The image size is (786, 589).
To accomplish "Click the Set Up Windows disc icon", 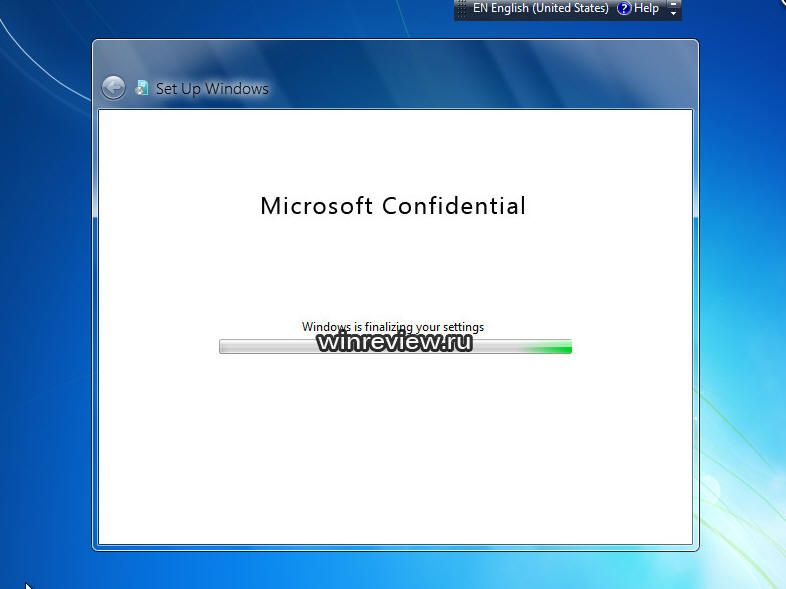I will tap(142, 88).
